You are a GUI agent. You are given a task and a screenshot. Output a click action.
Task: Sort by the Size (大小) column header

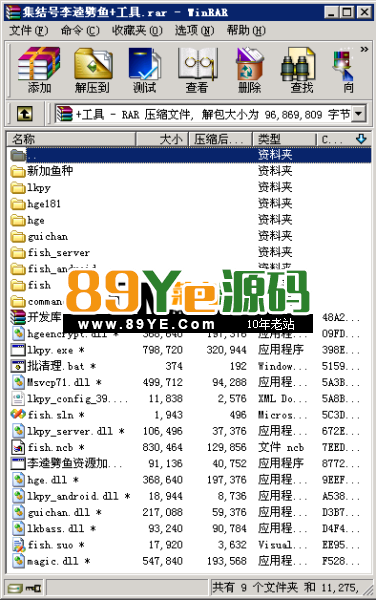pyautogui.click(x=162, y=139)
